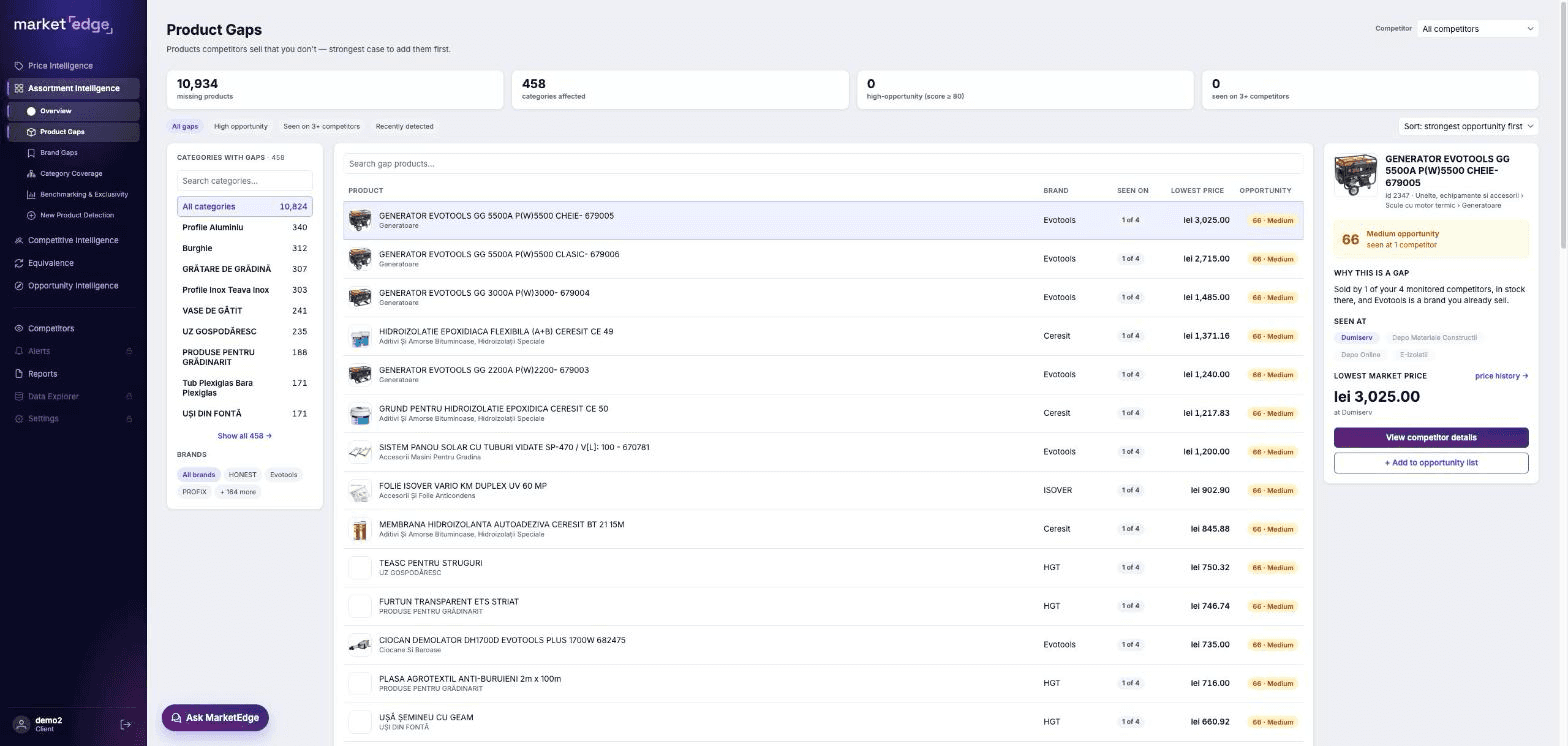Click the Equivalence sync icon
1568x746 pixels.
point(19,263)
